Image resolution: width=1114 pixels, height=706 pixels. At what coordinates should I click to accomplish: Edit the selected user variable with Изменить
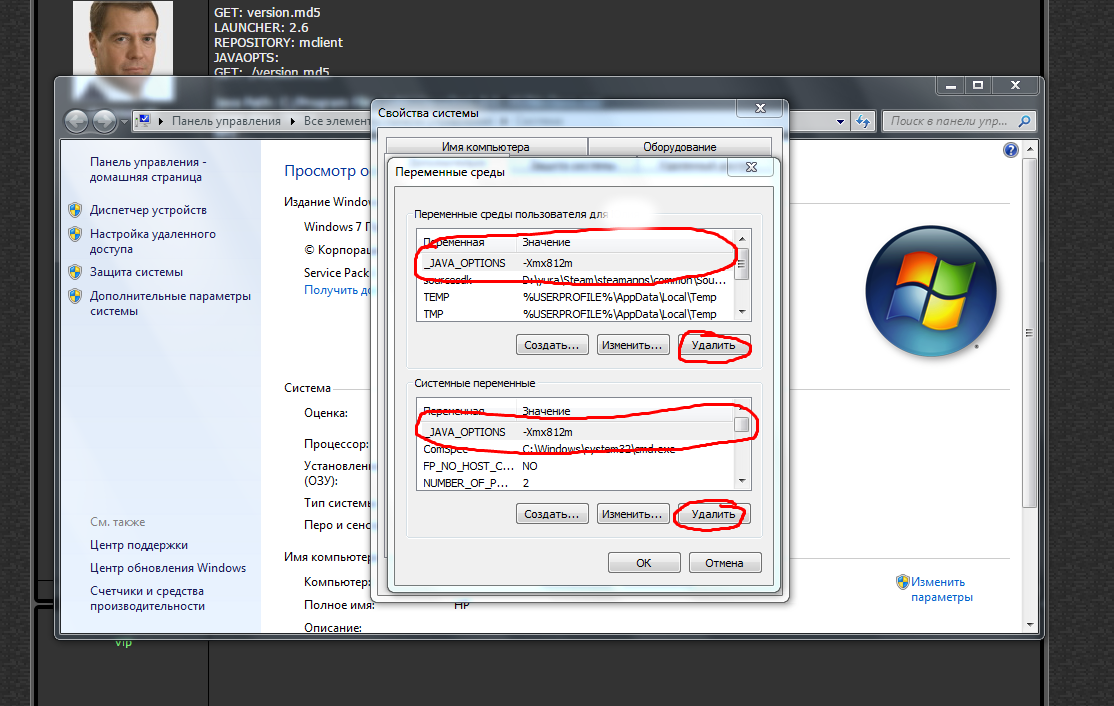(x=632, y=345)
